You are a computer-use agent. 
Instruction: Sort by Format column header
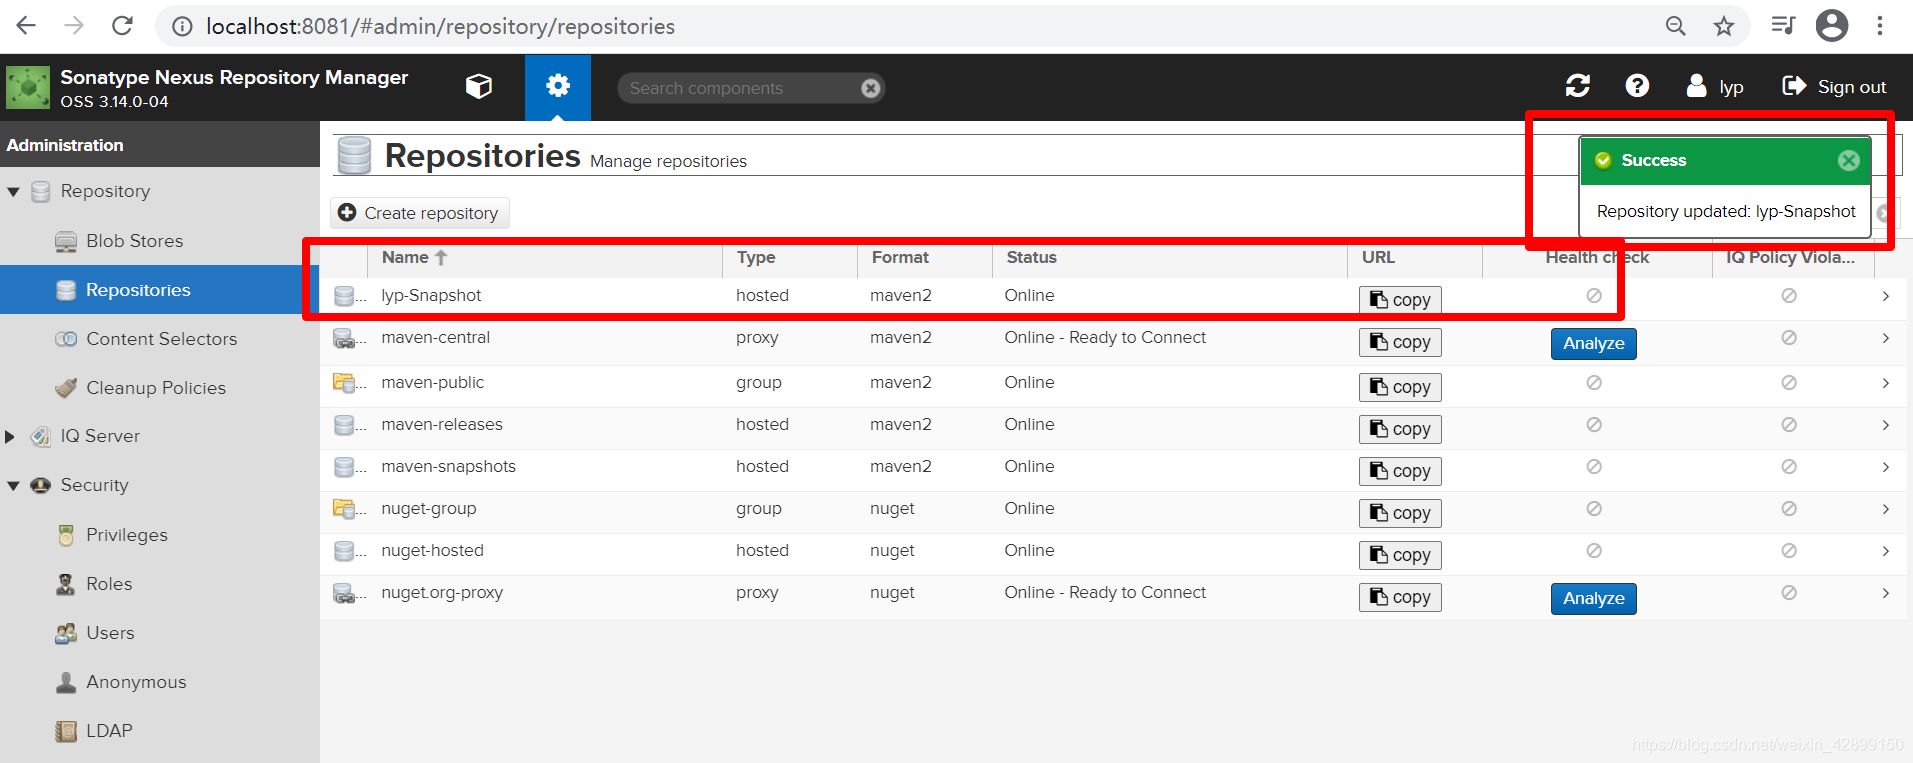[925, 258]
